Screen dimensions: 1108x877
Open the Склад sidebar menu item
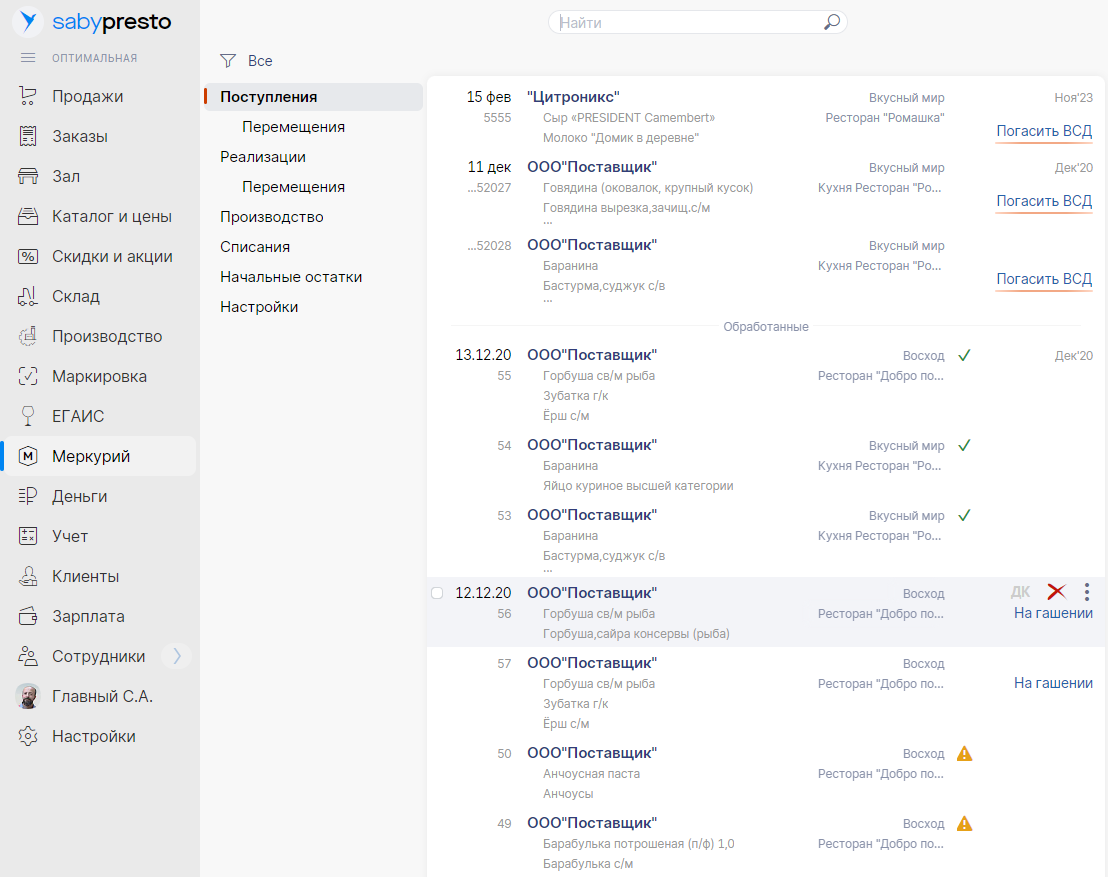tap(76, 296)
